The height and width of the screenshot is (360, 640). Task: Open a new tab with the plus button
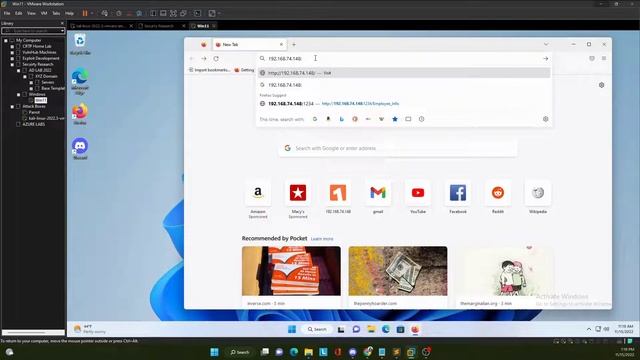(294, 44)
